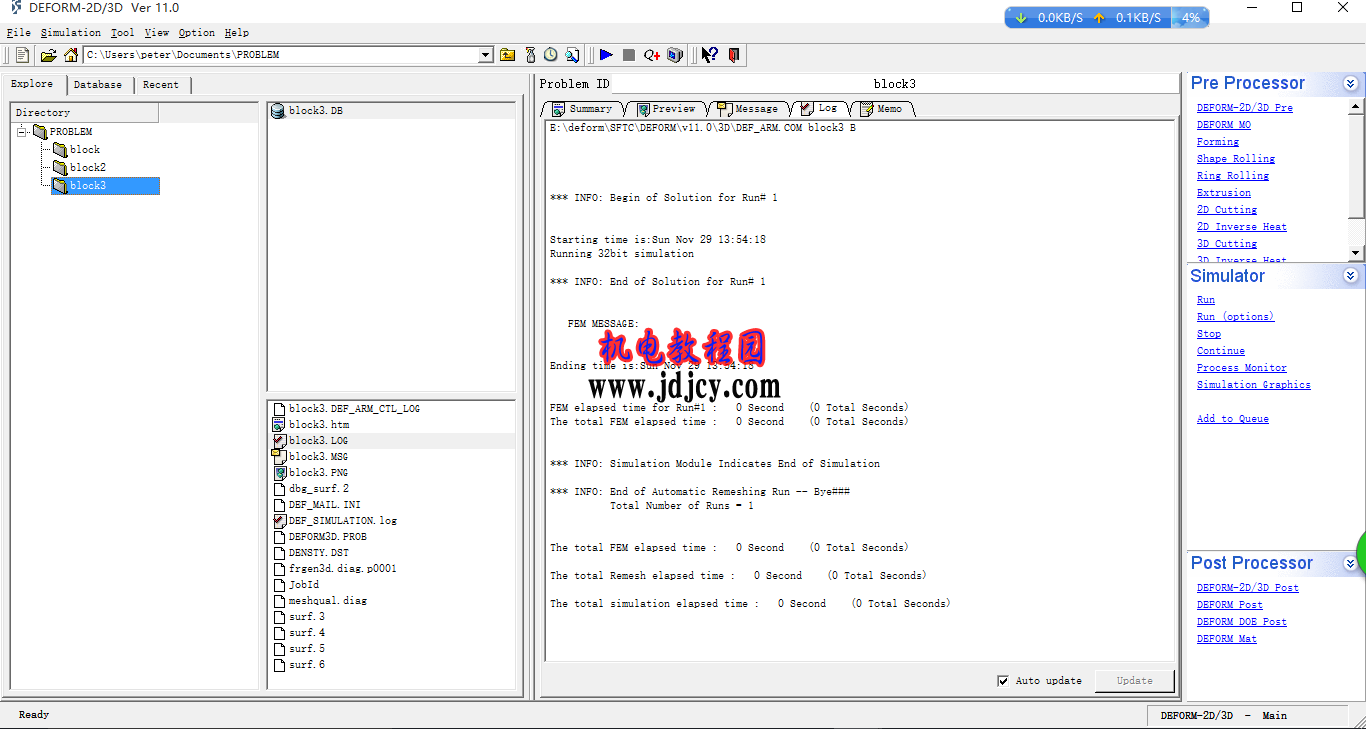
Task: Open the Forming pre processor link
Action: click(x=1218, y=142)
